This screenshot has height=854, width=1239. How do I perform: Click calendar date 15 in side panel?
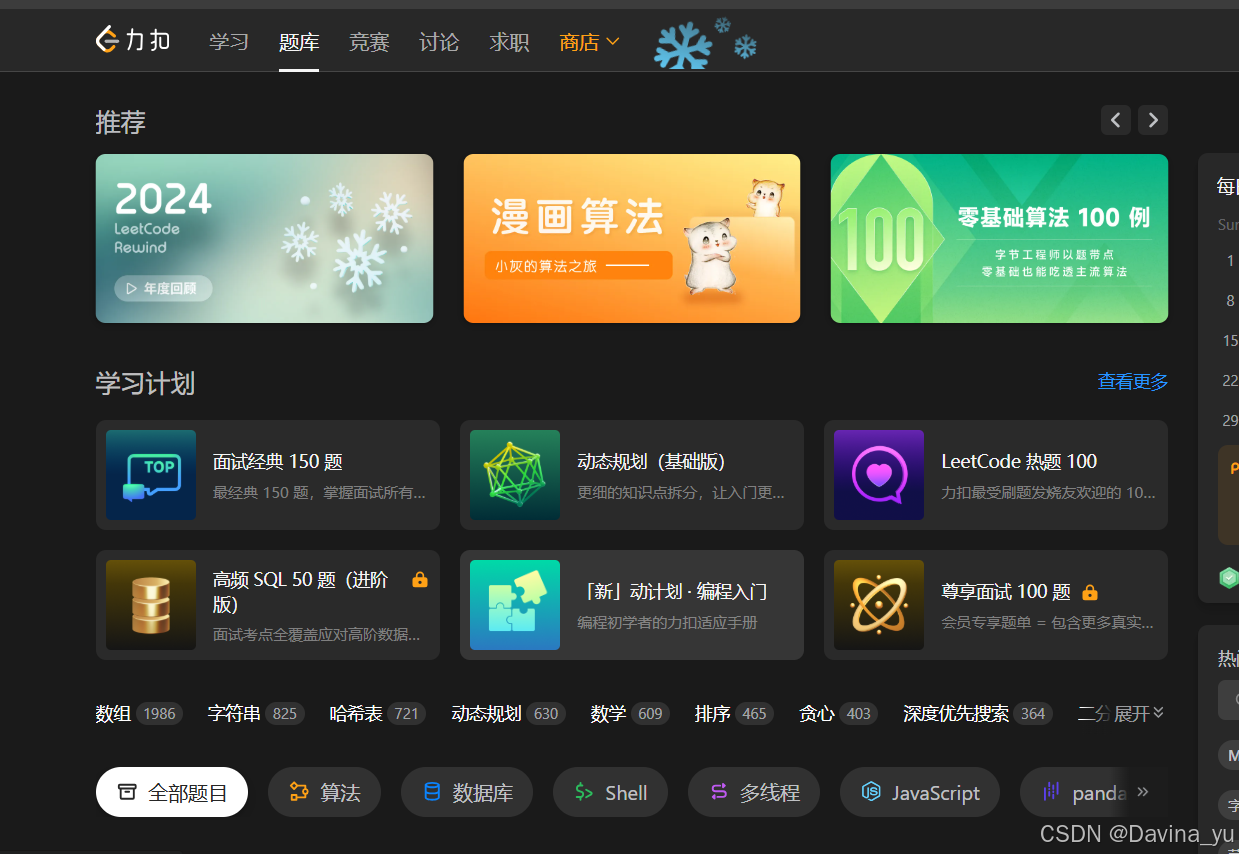click(1230, 340)
